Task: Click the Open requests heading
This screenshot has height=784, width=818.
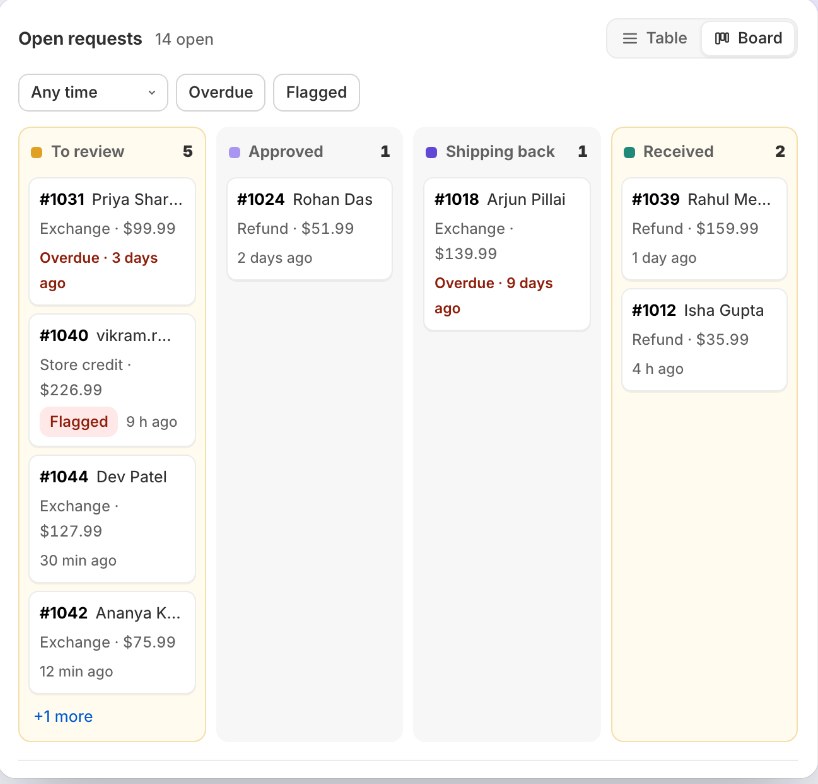Action: point(80,39)
